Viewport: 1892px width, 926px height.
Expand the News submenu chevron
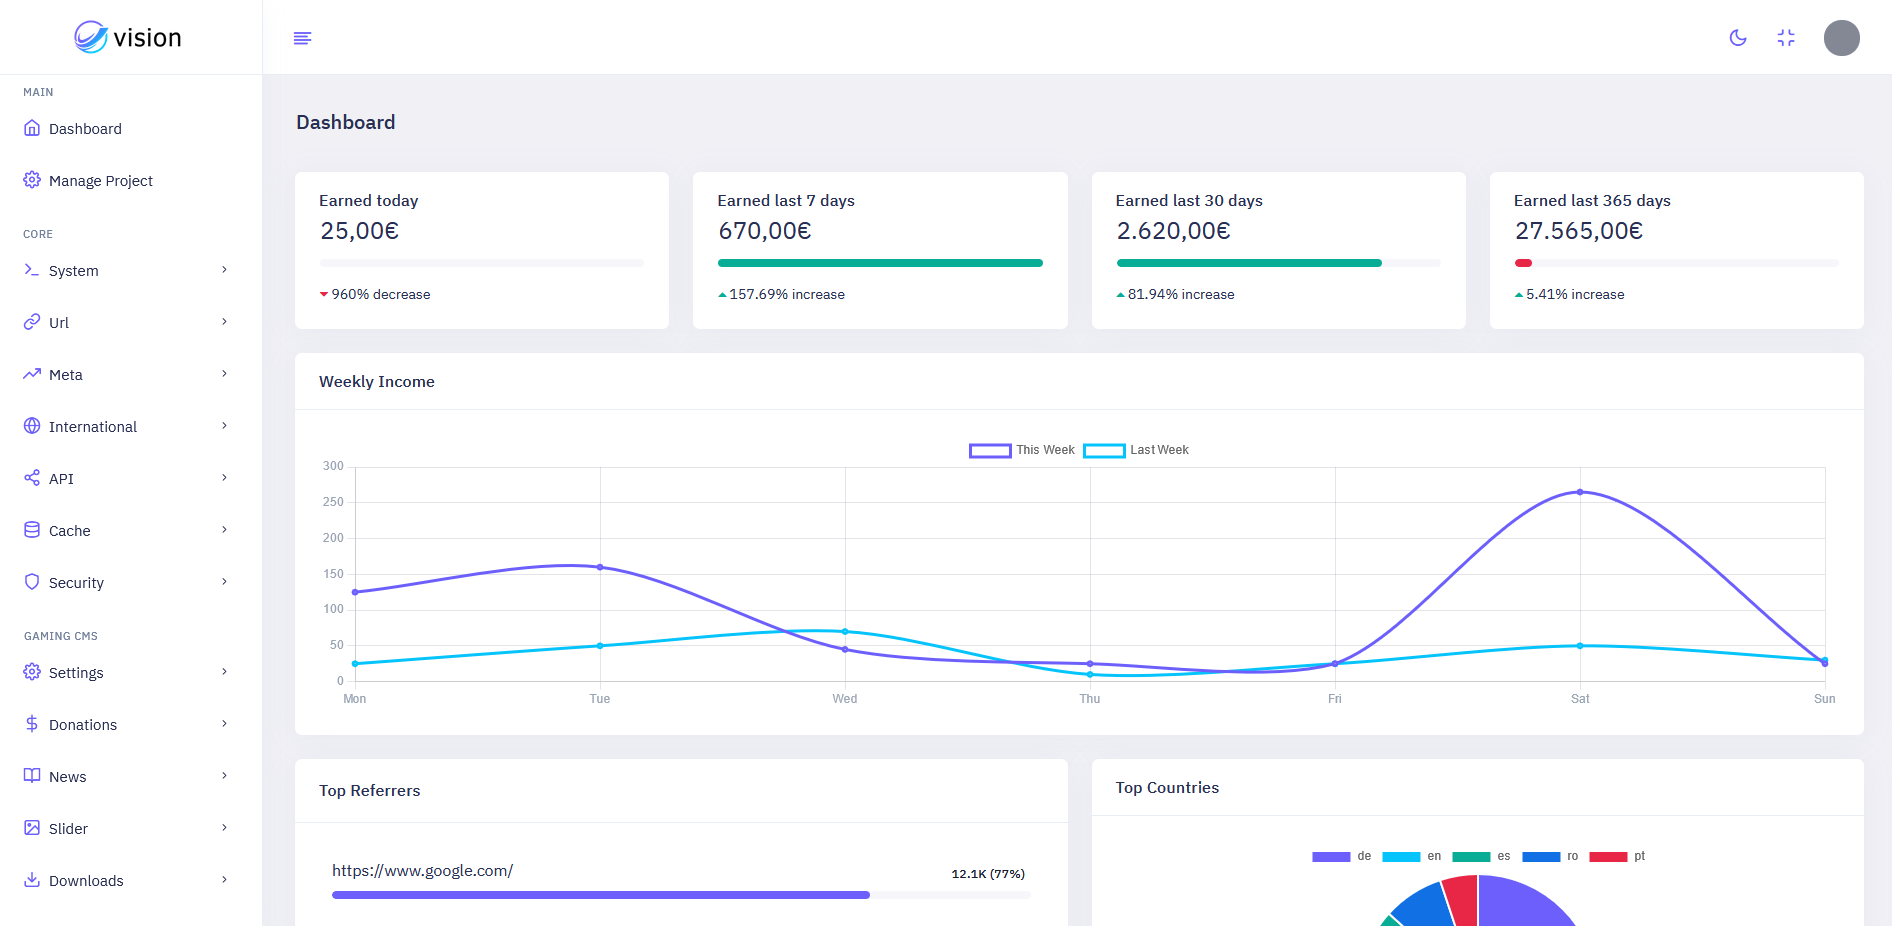pos(225,776)
